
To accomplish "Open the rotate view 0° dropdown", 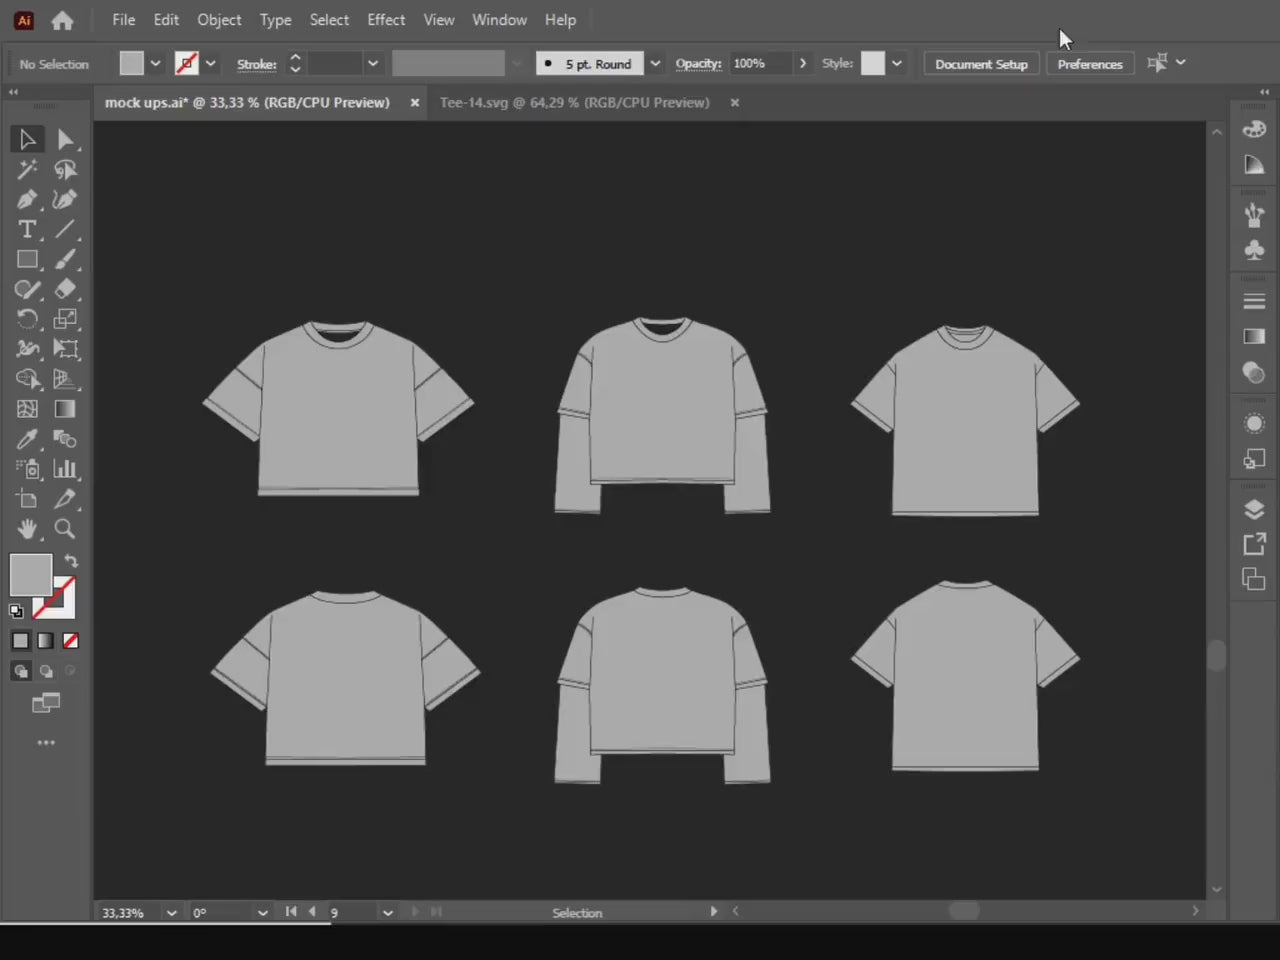I will (x=263, y=913).
